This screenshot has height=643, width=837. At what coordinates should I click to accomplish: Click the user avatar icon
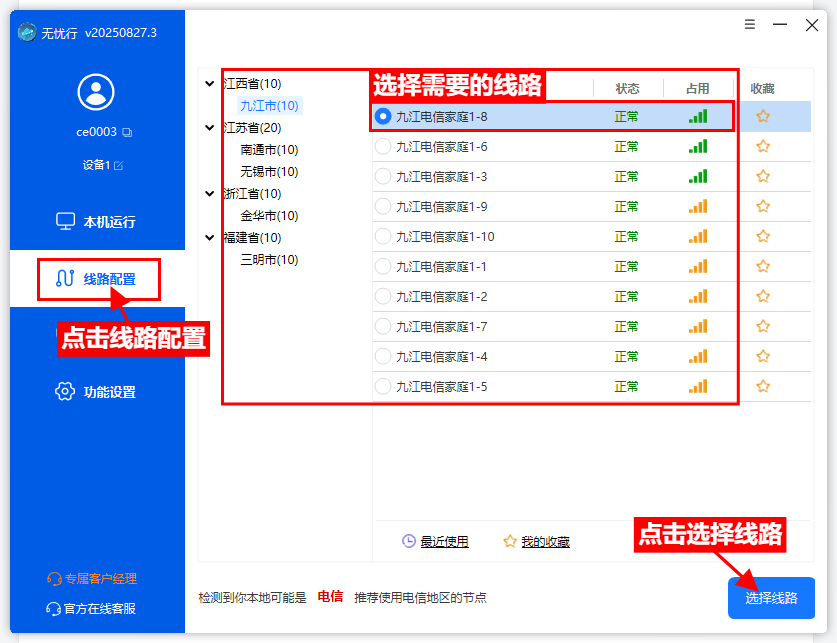pos(96,92)
